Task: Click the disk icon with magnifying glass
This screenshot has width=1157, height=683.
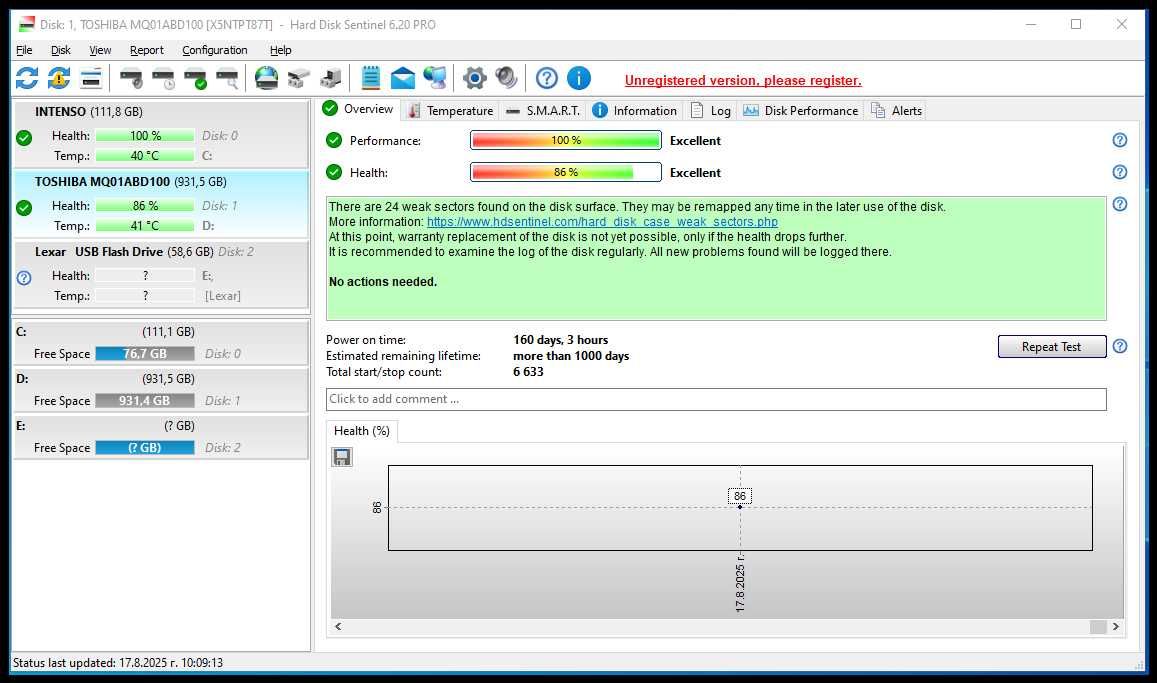Action: click(x=227, y=78)
